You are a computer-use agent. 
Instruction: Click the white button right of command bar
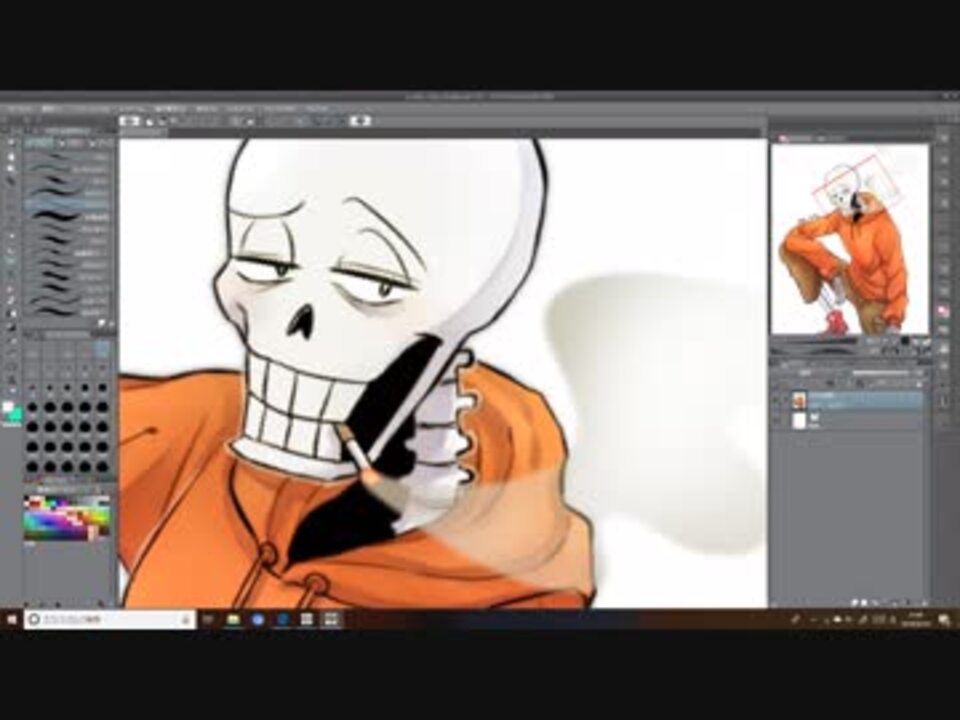361,121
